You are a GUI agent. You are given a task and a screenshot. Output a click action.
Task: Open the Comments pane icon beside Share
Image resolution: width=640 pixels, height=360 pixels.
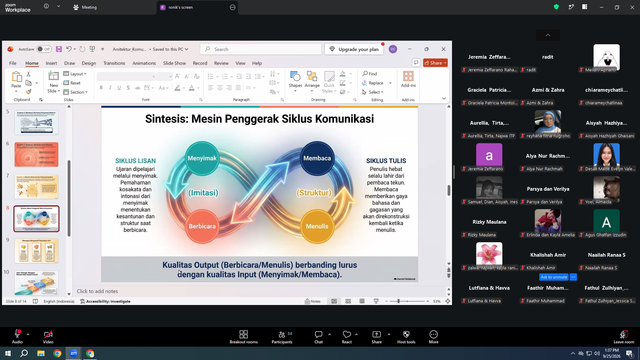tap(416, 62)
